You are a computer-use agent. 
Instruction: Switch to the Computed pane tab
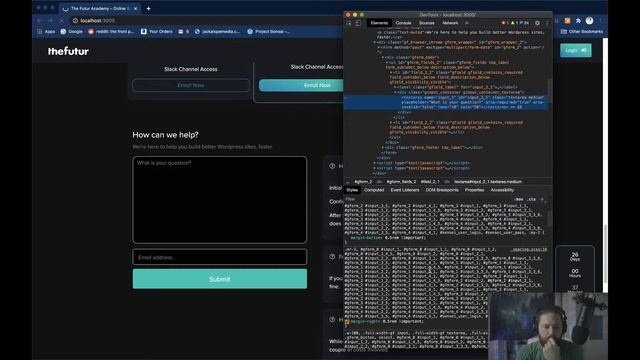374,190
